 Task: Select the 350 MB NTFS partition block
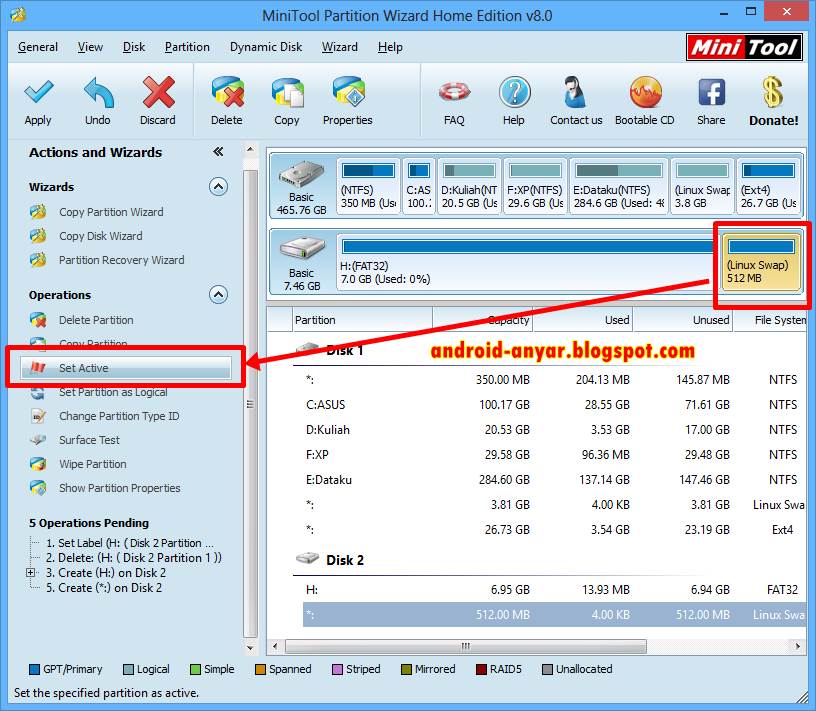[368, 185]
